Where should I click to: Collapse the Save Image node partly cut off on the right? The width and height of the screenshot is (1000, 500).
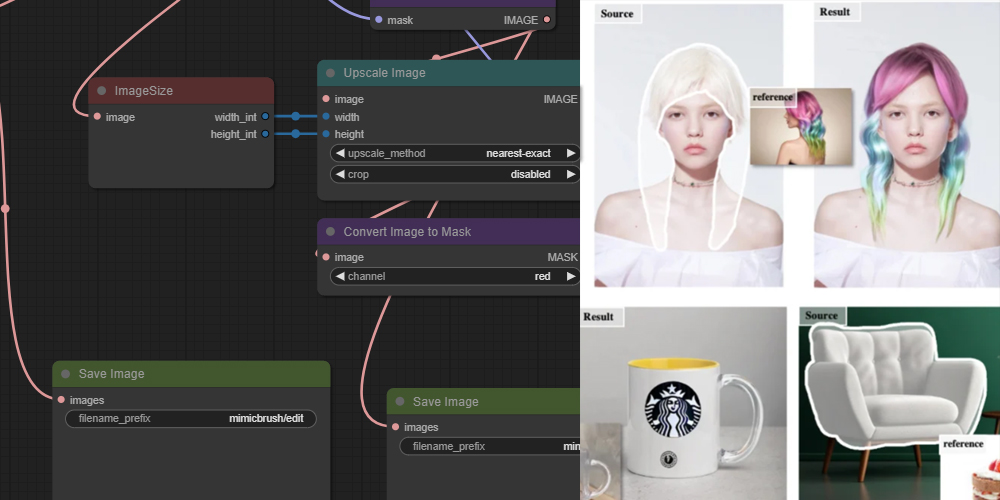(400, 401)
